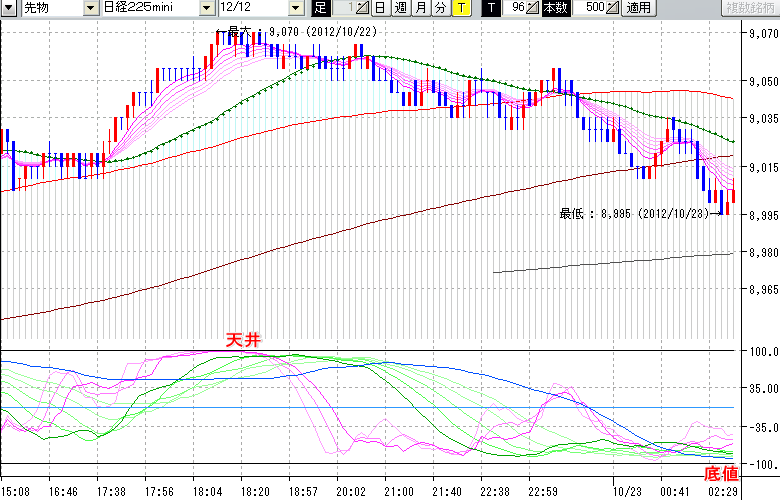
Task: Switch chart to 月 (monthly) candles
Action: point(420,8)
